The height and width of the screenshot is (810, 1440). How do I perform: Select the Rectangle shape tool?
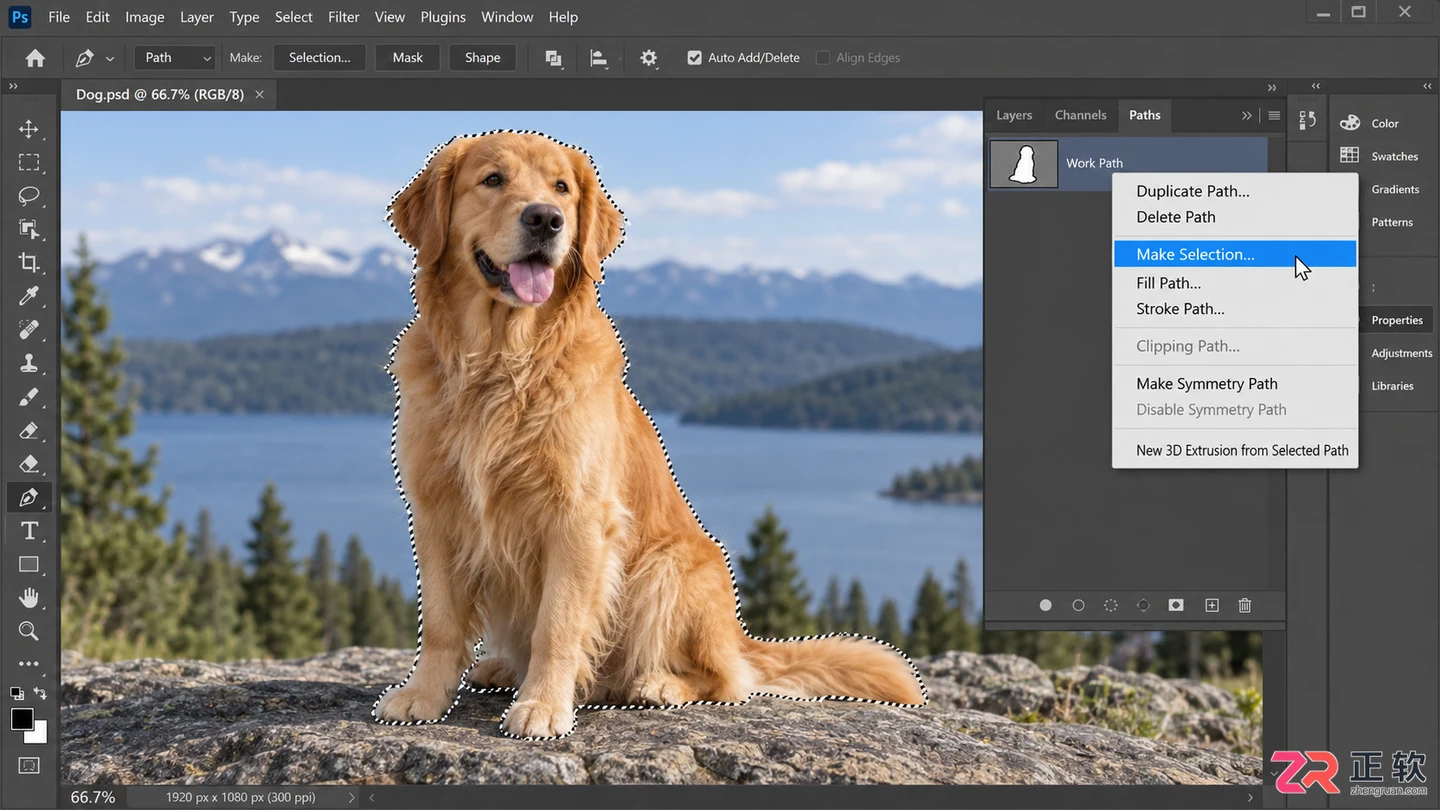[29, 564]
